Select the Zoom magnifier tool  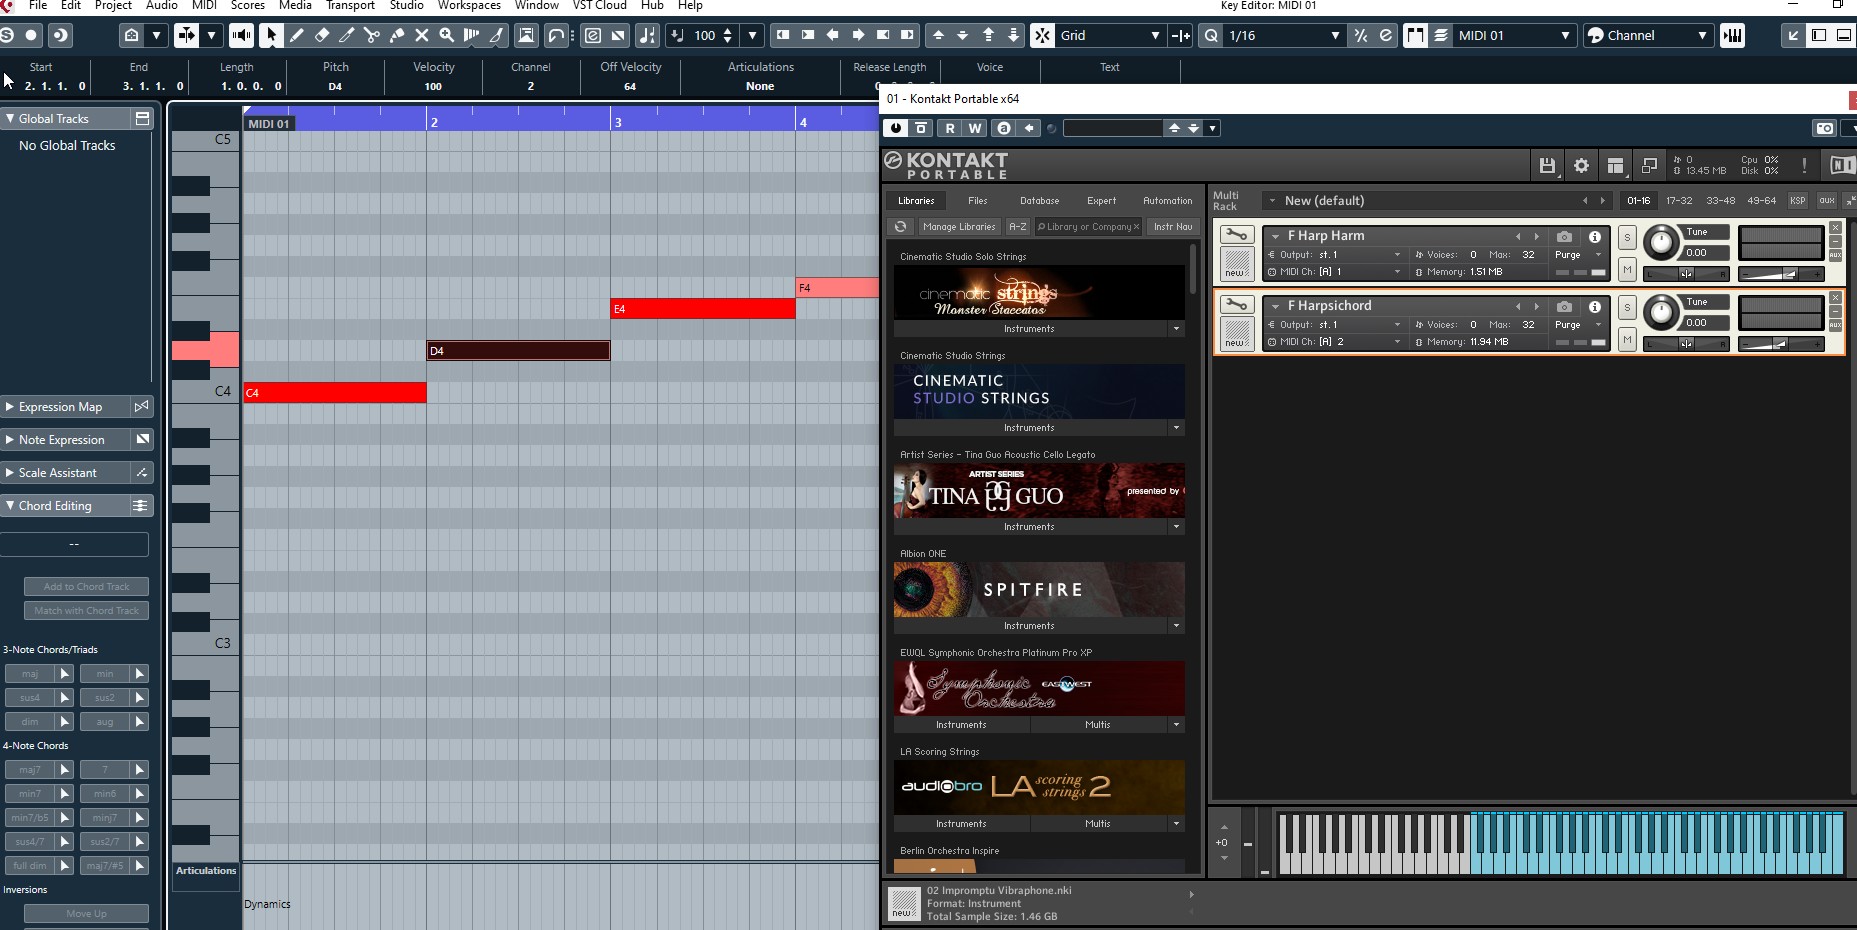click(446, 35)
